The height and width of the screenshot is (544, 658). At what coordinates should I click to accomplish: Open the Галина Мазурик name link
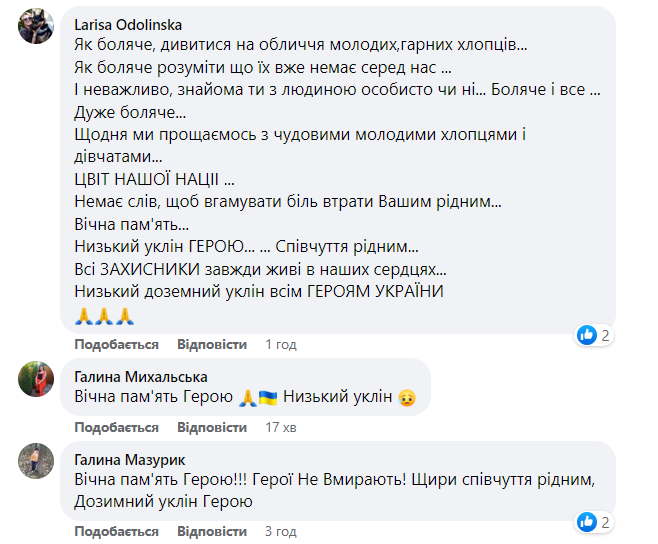[132, 458]
